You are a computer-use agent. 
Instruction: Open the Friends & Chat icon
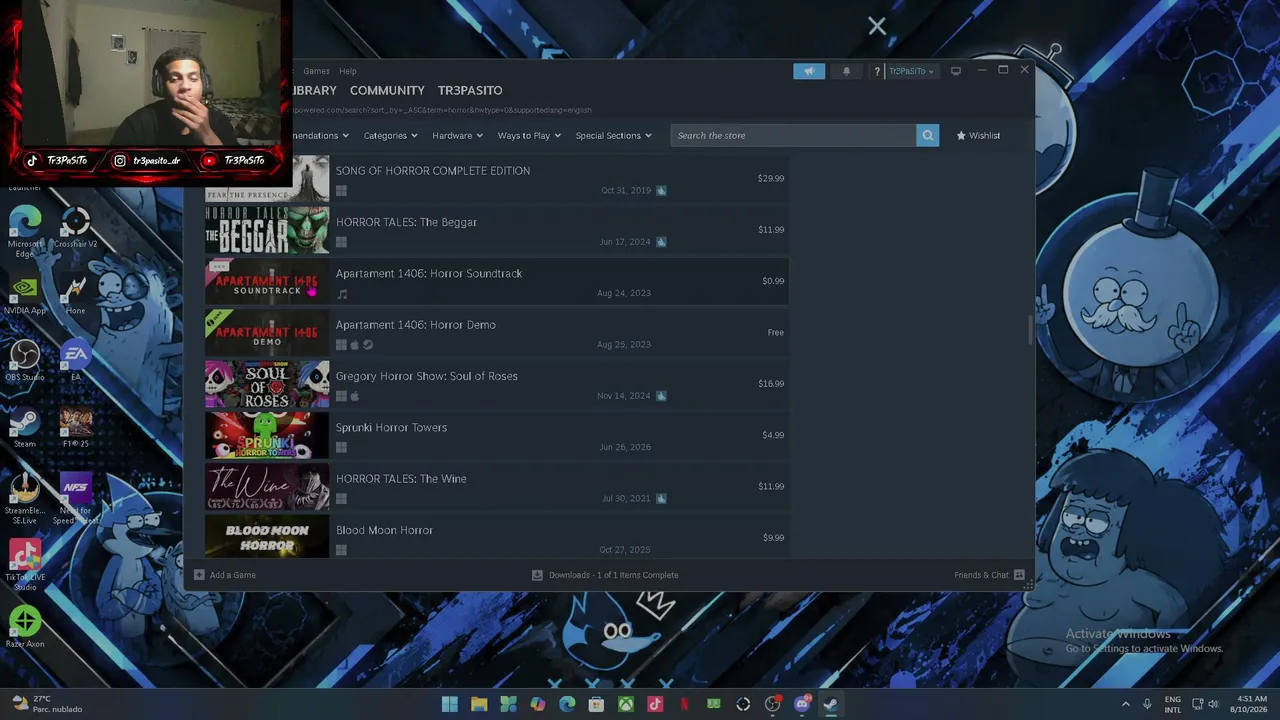point(1019,575)
